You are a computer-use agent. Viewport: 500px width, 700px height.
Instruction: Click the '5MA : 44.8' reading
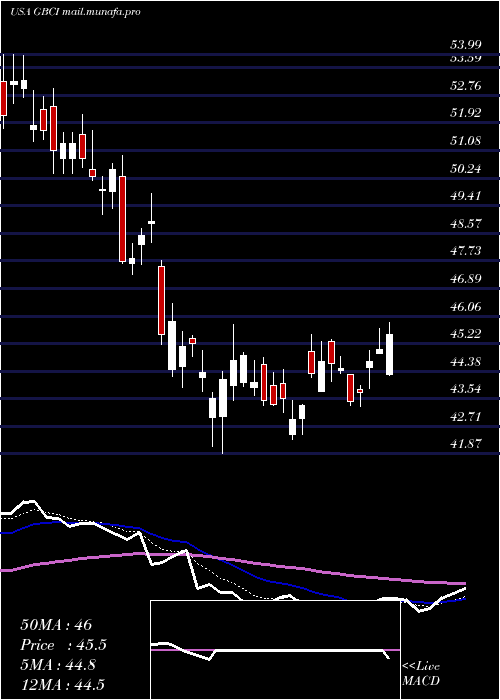pyautogui.click(x=58, y=665)
